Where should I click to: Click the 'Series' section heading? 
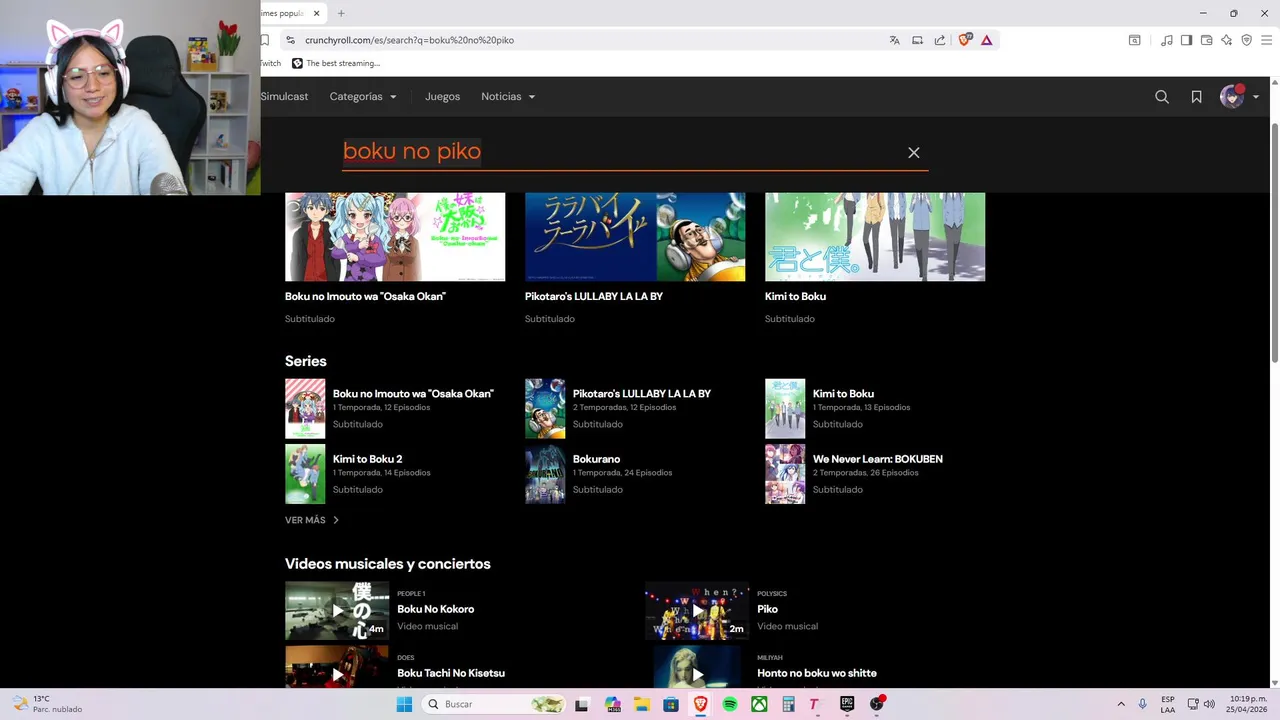pyautogui.click(x=305, y=361)
